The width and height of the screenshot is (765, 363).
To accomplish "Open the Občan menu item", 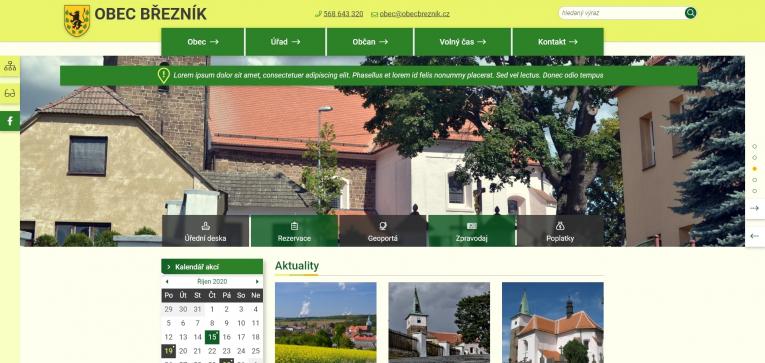I will (370, 42).
